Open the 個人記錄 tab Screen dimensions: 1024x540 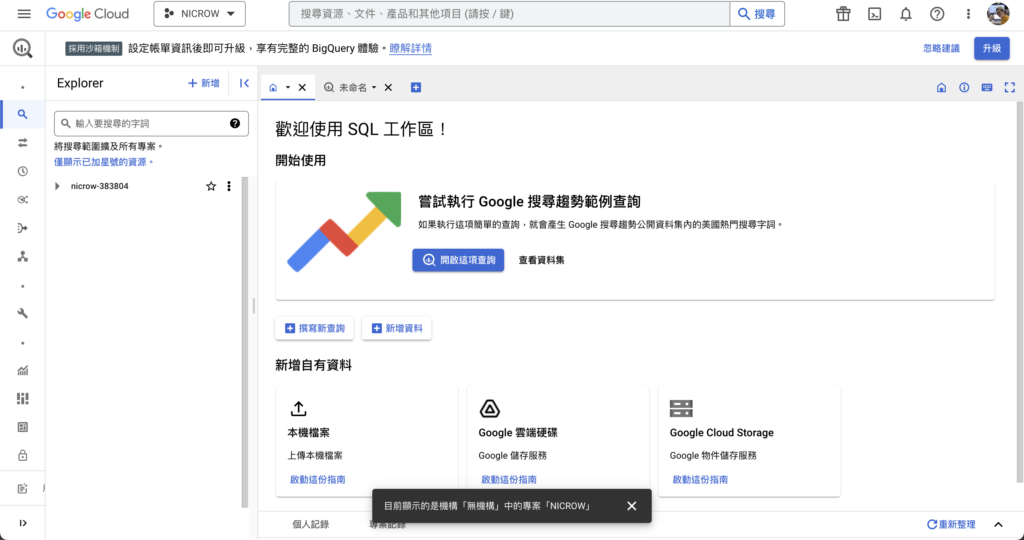point(311,524)
